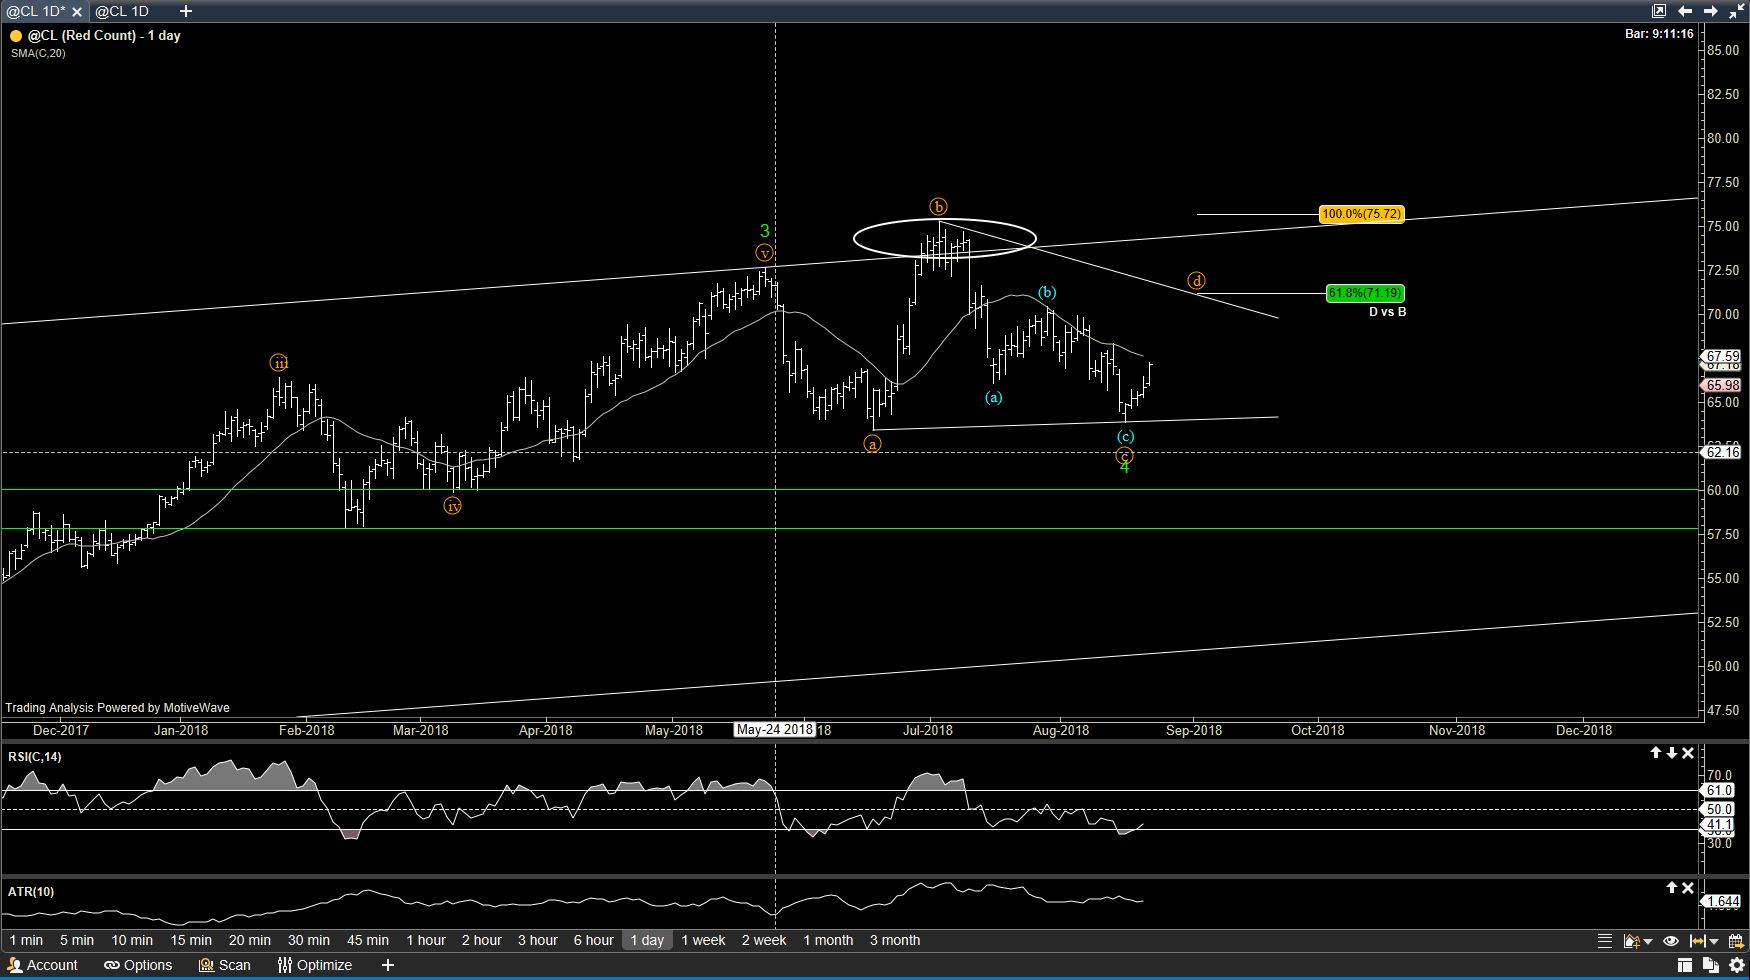Click the green wave 3 label
Viewport: 1750px width, 980px height.
765,231
